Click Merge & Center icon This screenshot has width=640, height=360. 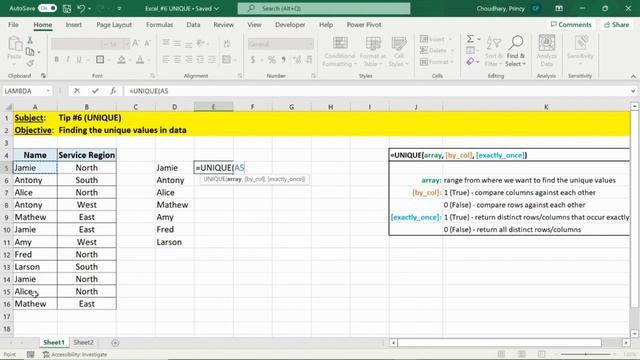coord(227,60)
